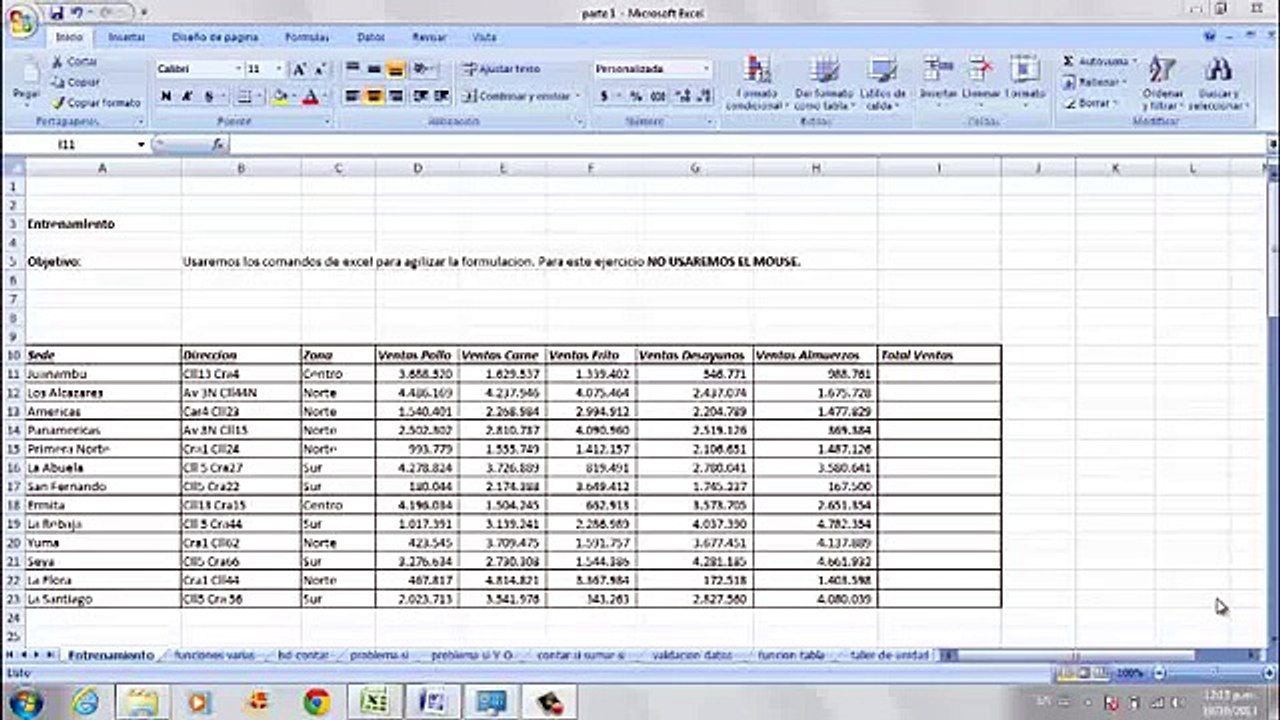1280x720 pixels.
Task: Toggle center horizontal alignment
Action: pyautogui.click(x=374, y=96)
